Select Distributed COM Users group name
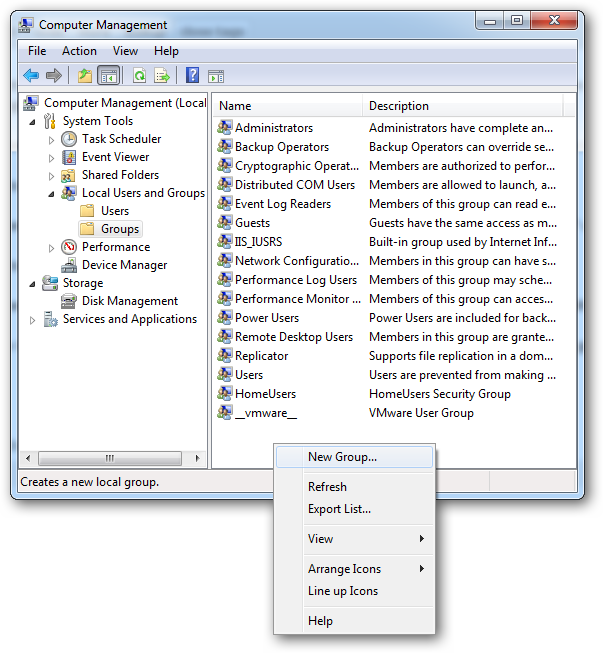The height and width of the screenshot is (653, 603). pos(295,184)
